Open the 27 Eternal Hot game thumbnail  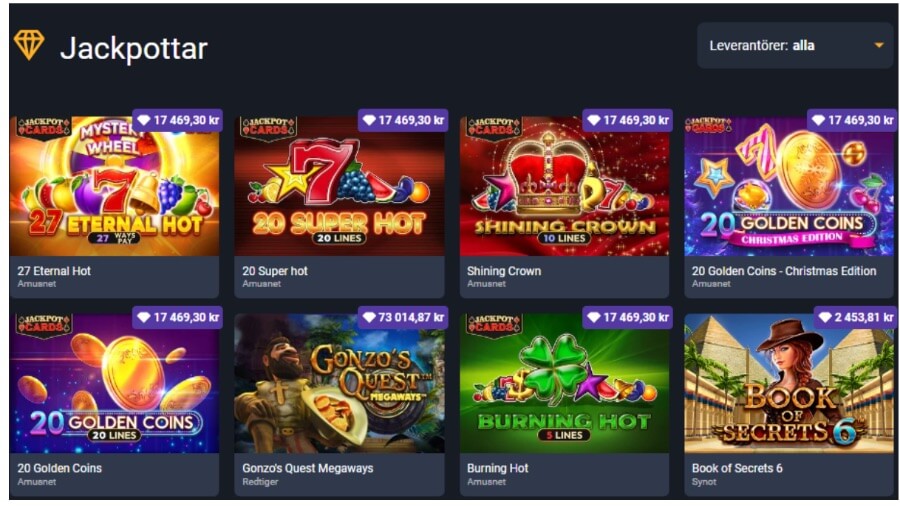(114, 186)
